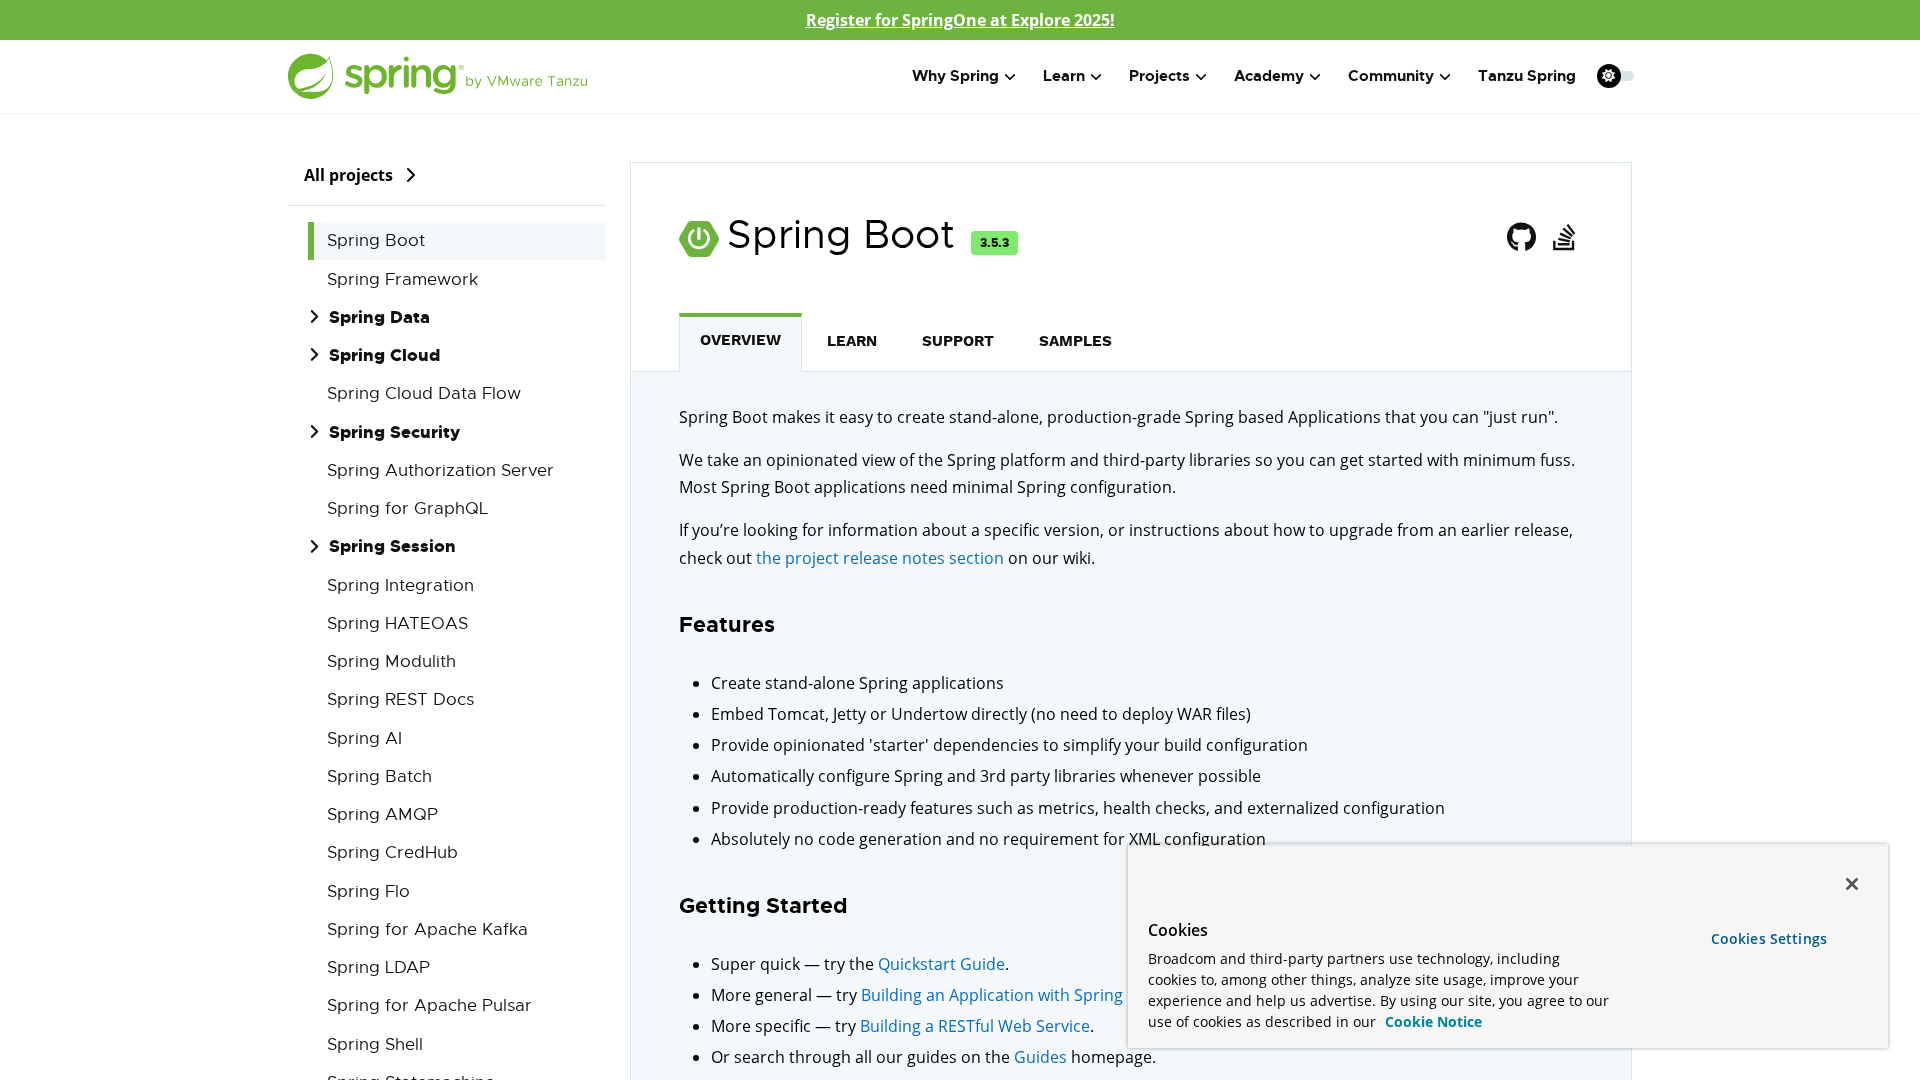
Task: Switch to the LEARN tab
Action: coord(852,341)
